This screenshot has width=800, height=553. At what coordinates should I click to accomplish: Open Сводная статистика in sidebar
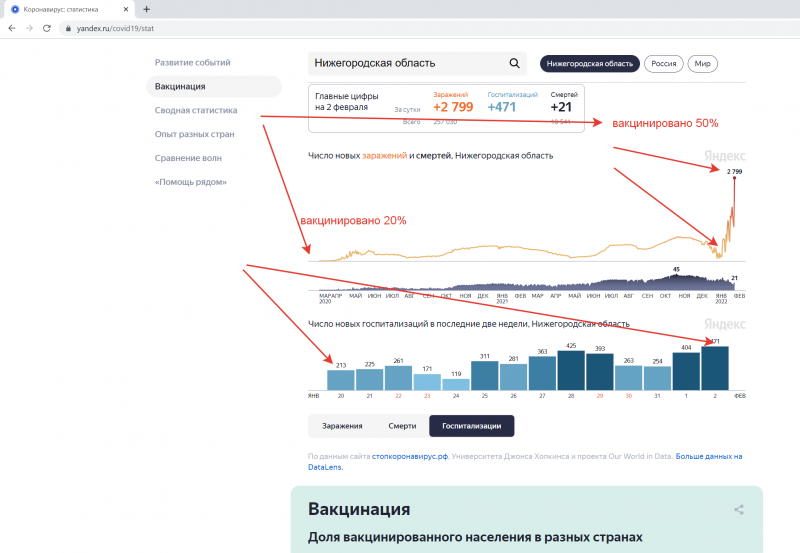pyautogui.click(x=196, y=110)
